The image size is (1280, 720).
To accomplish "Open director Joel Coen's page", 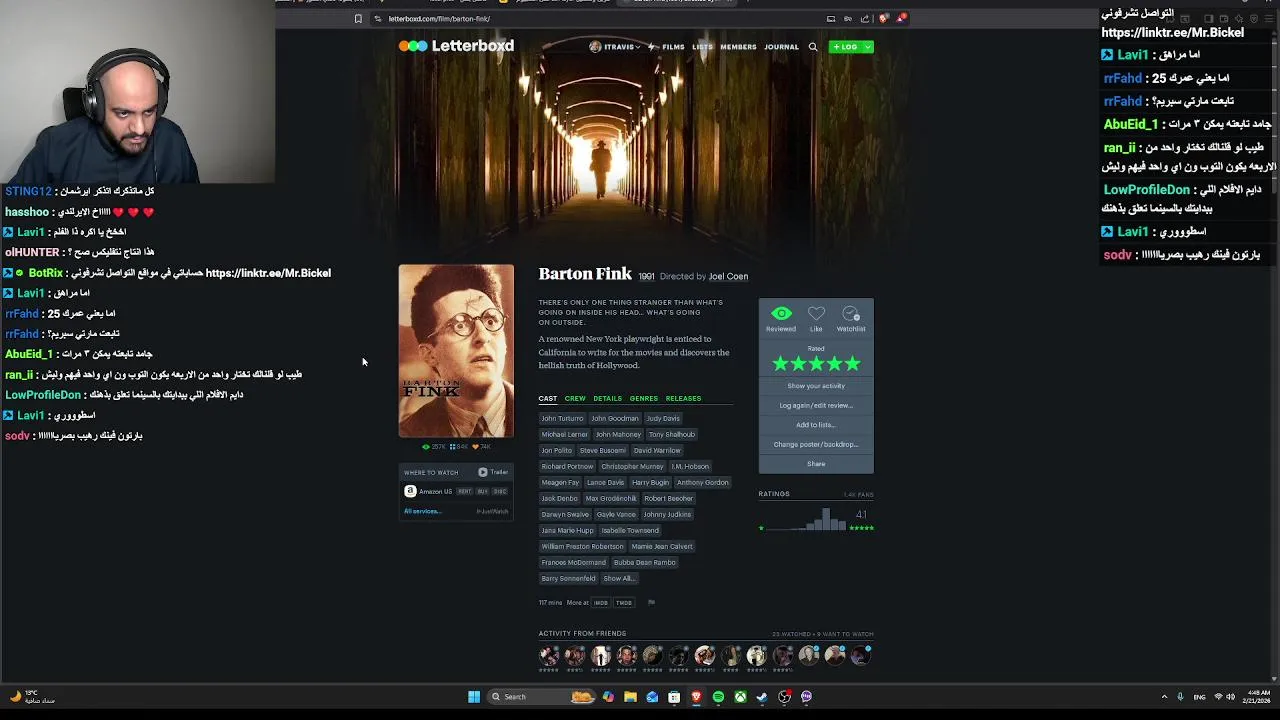I will (x=728, y=276).
